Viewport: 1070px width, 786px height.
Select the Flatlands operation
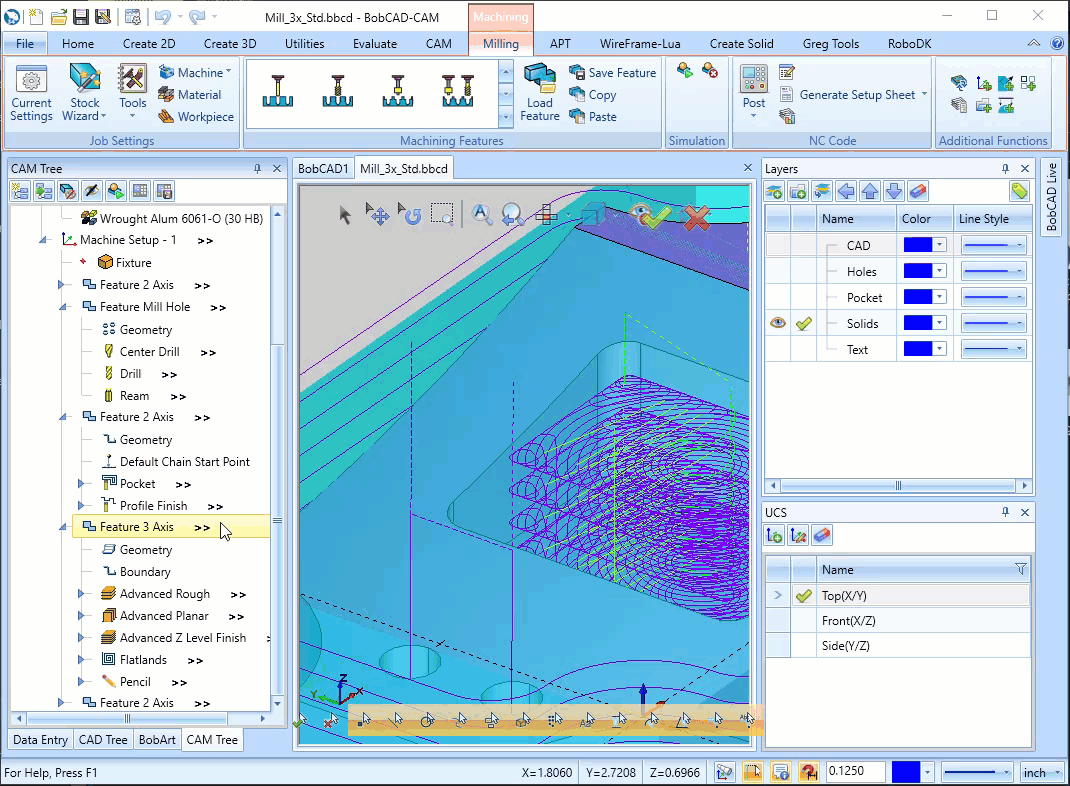pyautogui.click(x=143, y=660)
